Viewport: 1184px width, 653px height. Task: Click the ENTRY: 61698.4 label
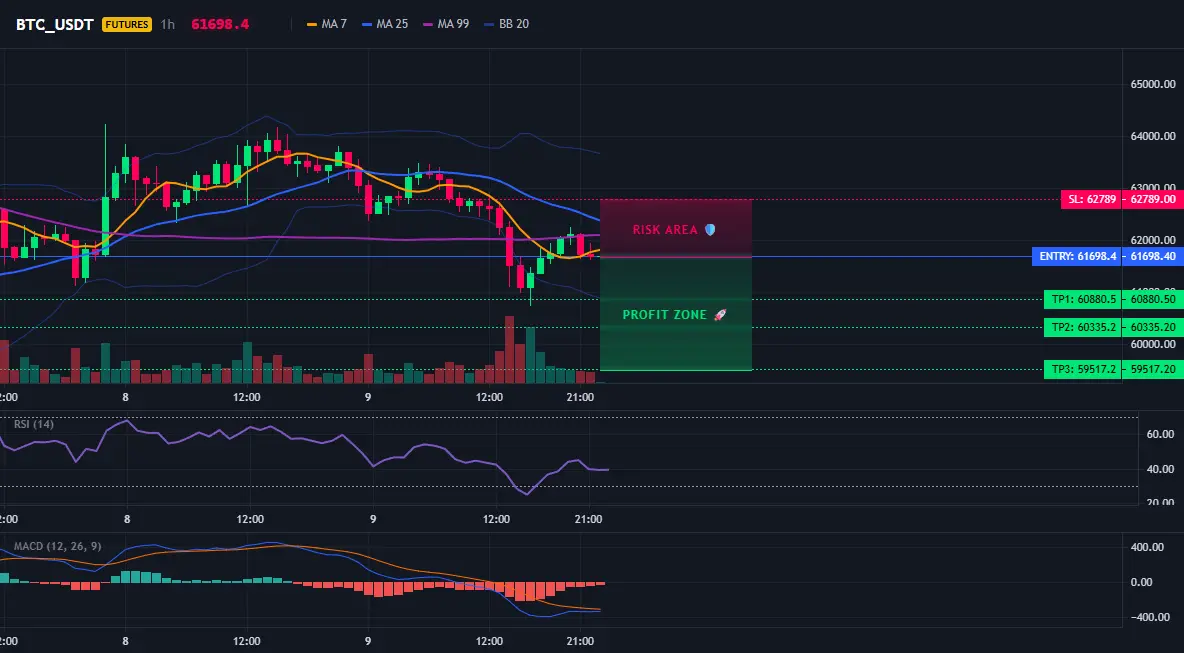1076,257
